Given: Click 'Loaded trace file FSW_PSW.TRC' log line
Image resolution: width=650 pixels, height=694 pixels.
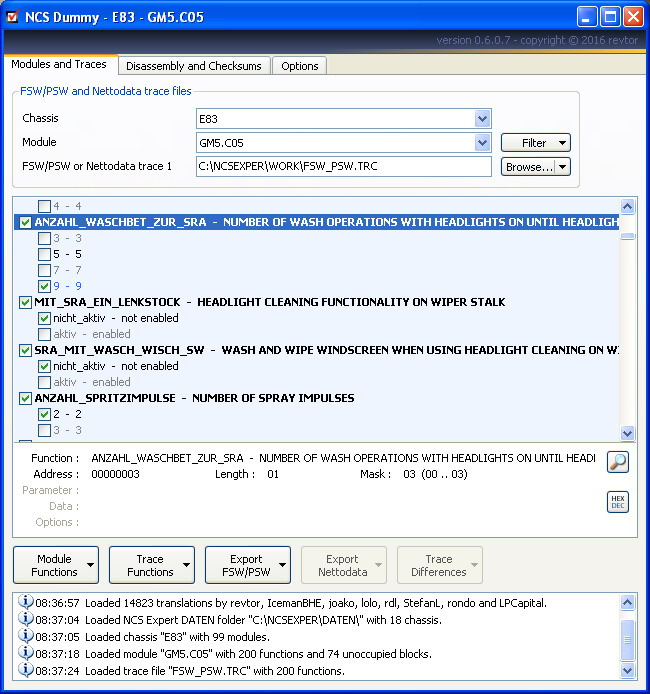Looking at the screenshot, I should point(215,671).
